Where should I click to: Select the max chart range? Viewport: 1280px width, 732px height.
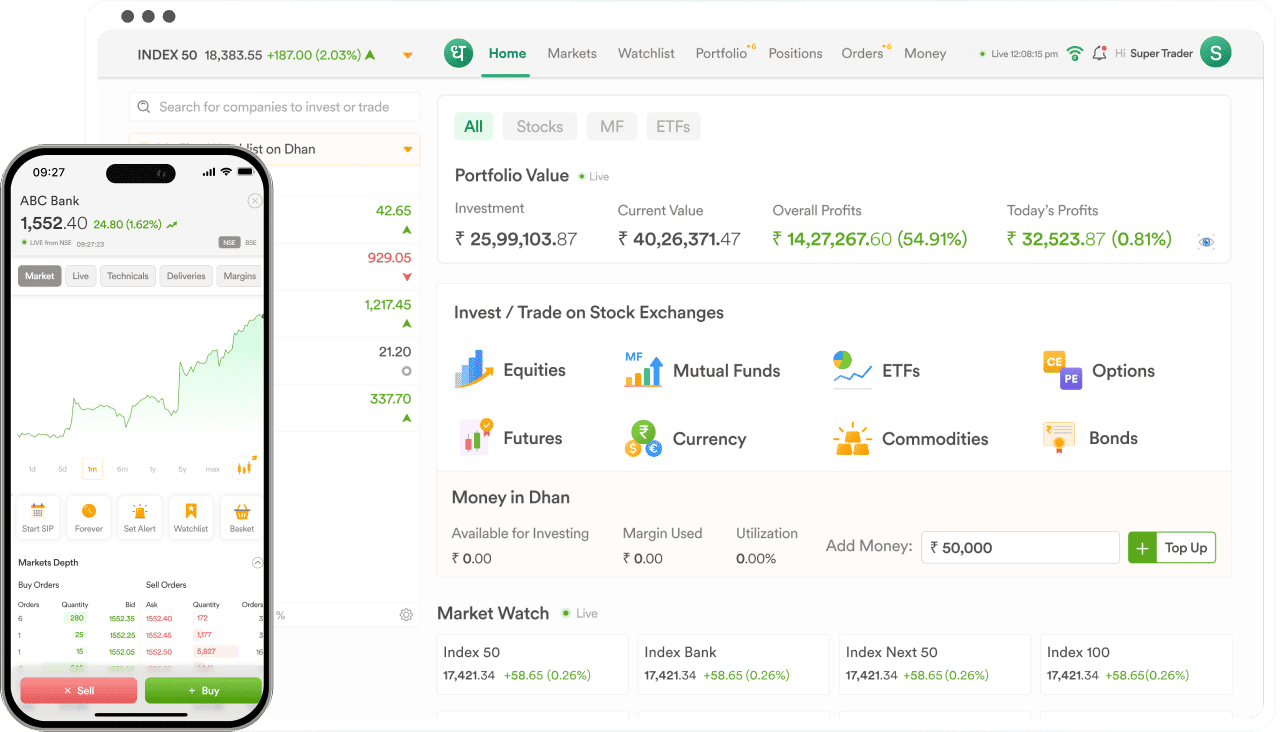(x=212, y=469)
